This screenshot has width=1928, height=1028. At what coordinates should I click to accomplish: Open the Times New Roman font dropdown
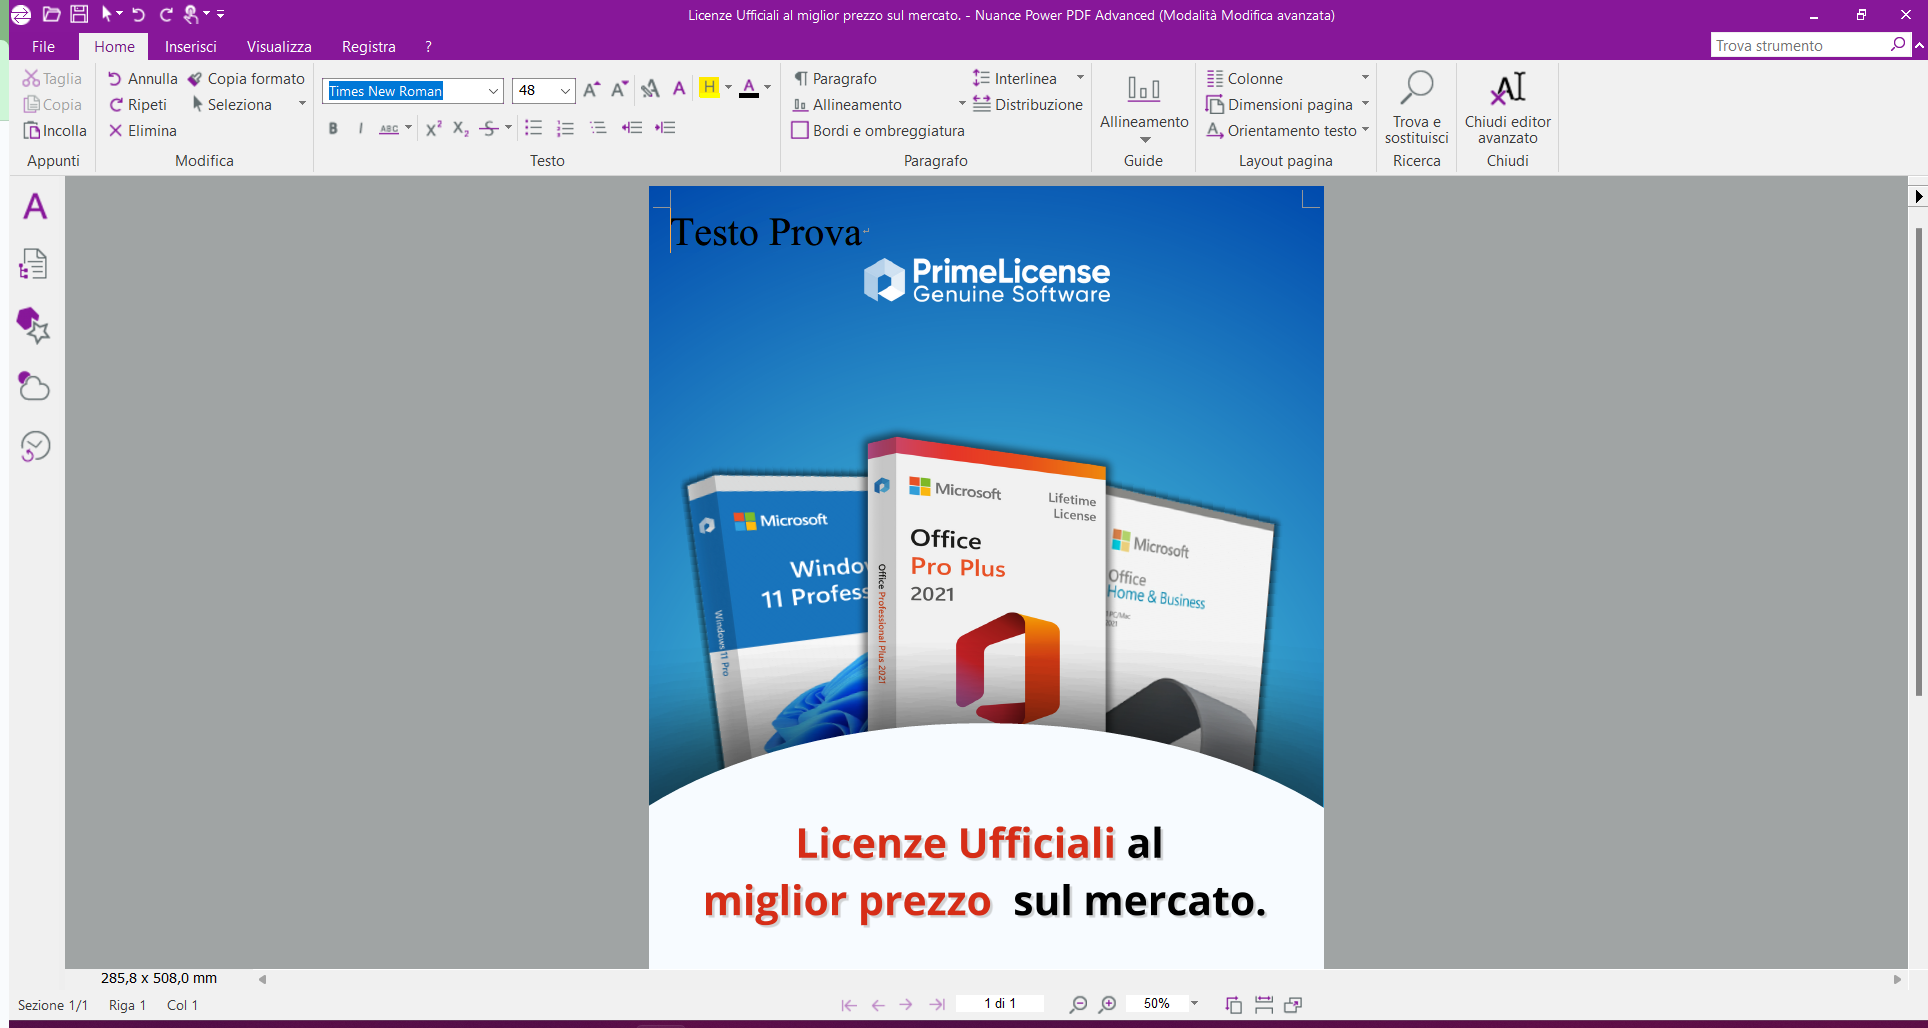pyautogui.click(x=493, y=91)
